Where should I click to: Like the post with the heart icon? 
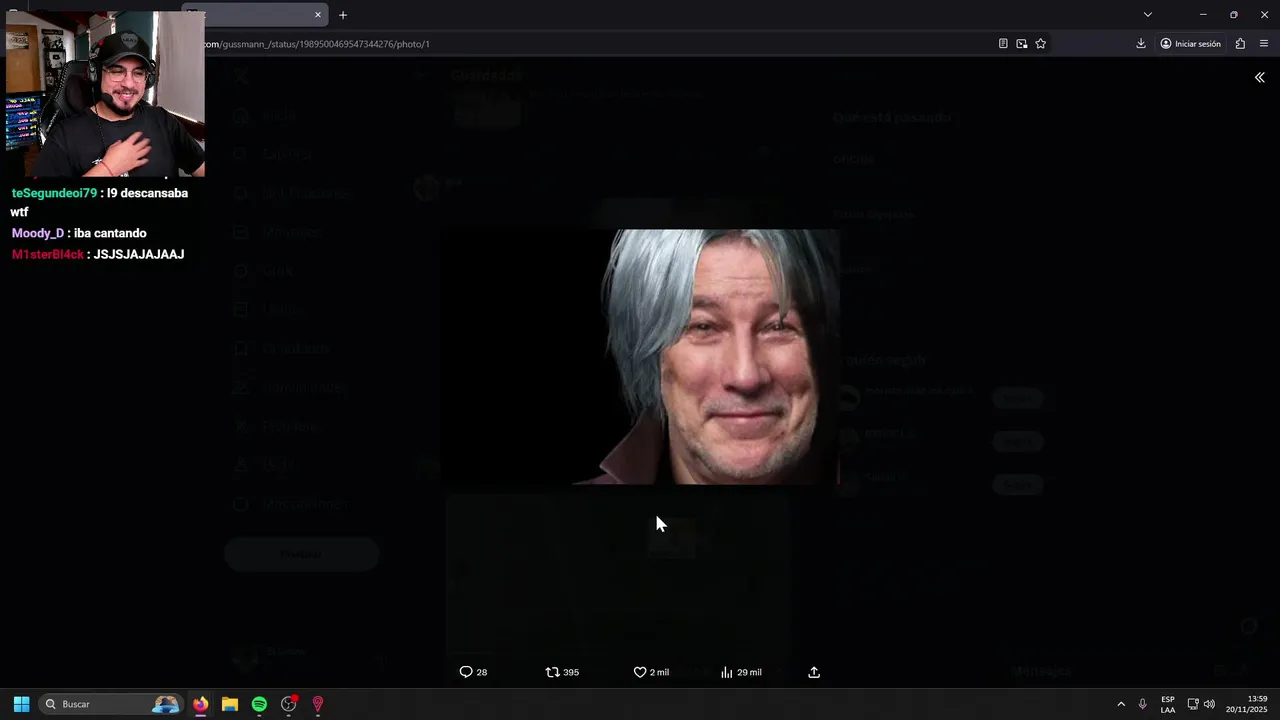point(651,672)
